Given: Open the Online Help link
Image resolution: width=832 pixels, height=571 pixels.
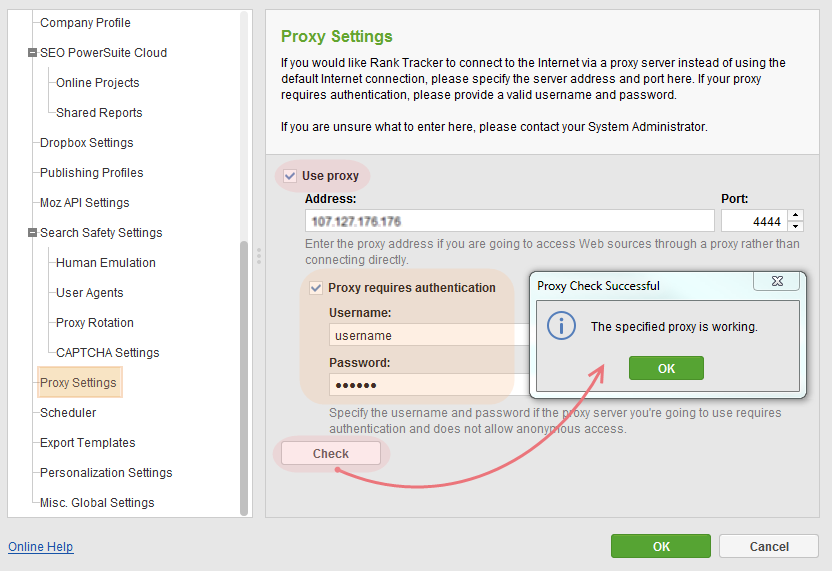Looking at the screenshot, I should 40,547.
